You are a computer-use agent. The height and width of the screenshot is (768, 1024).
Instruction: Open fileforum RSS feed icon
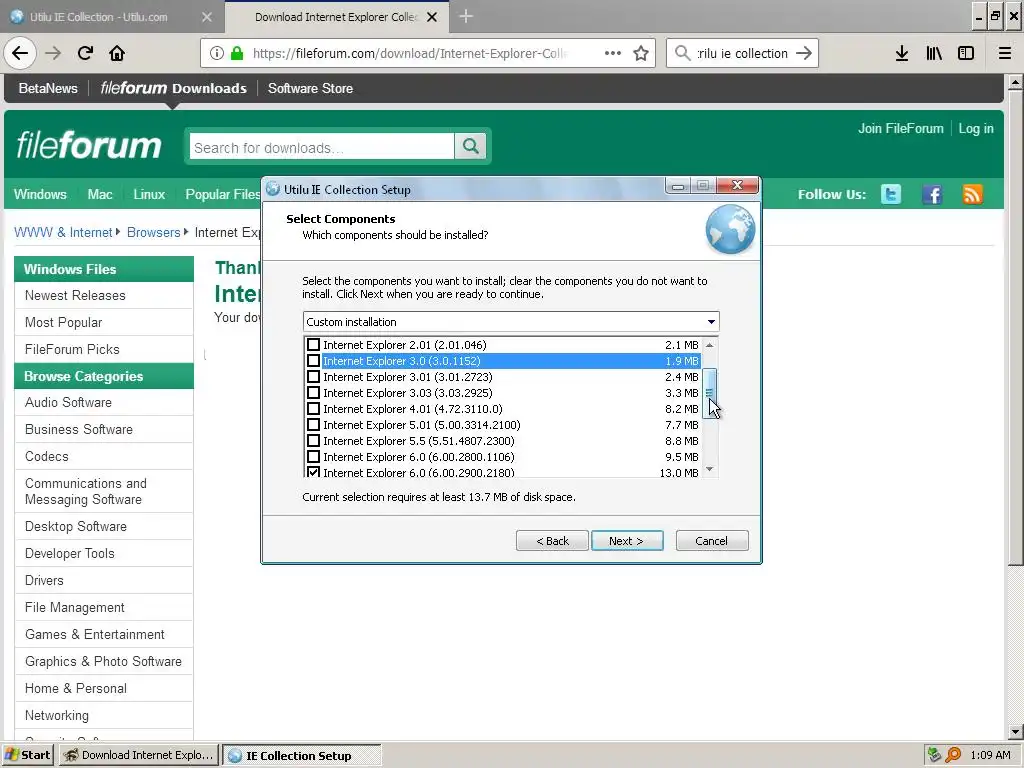972,194
